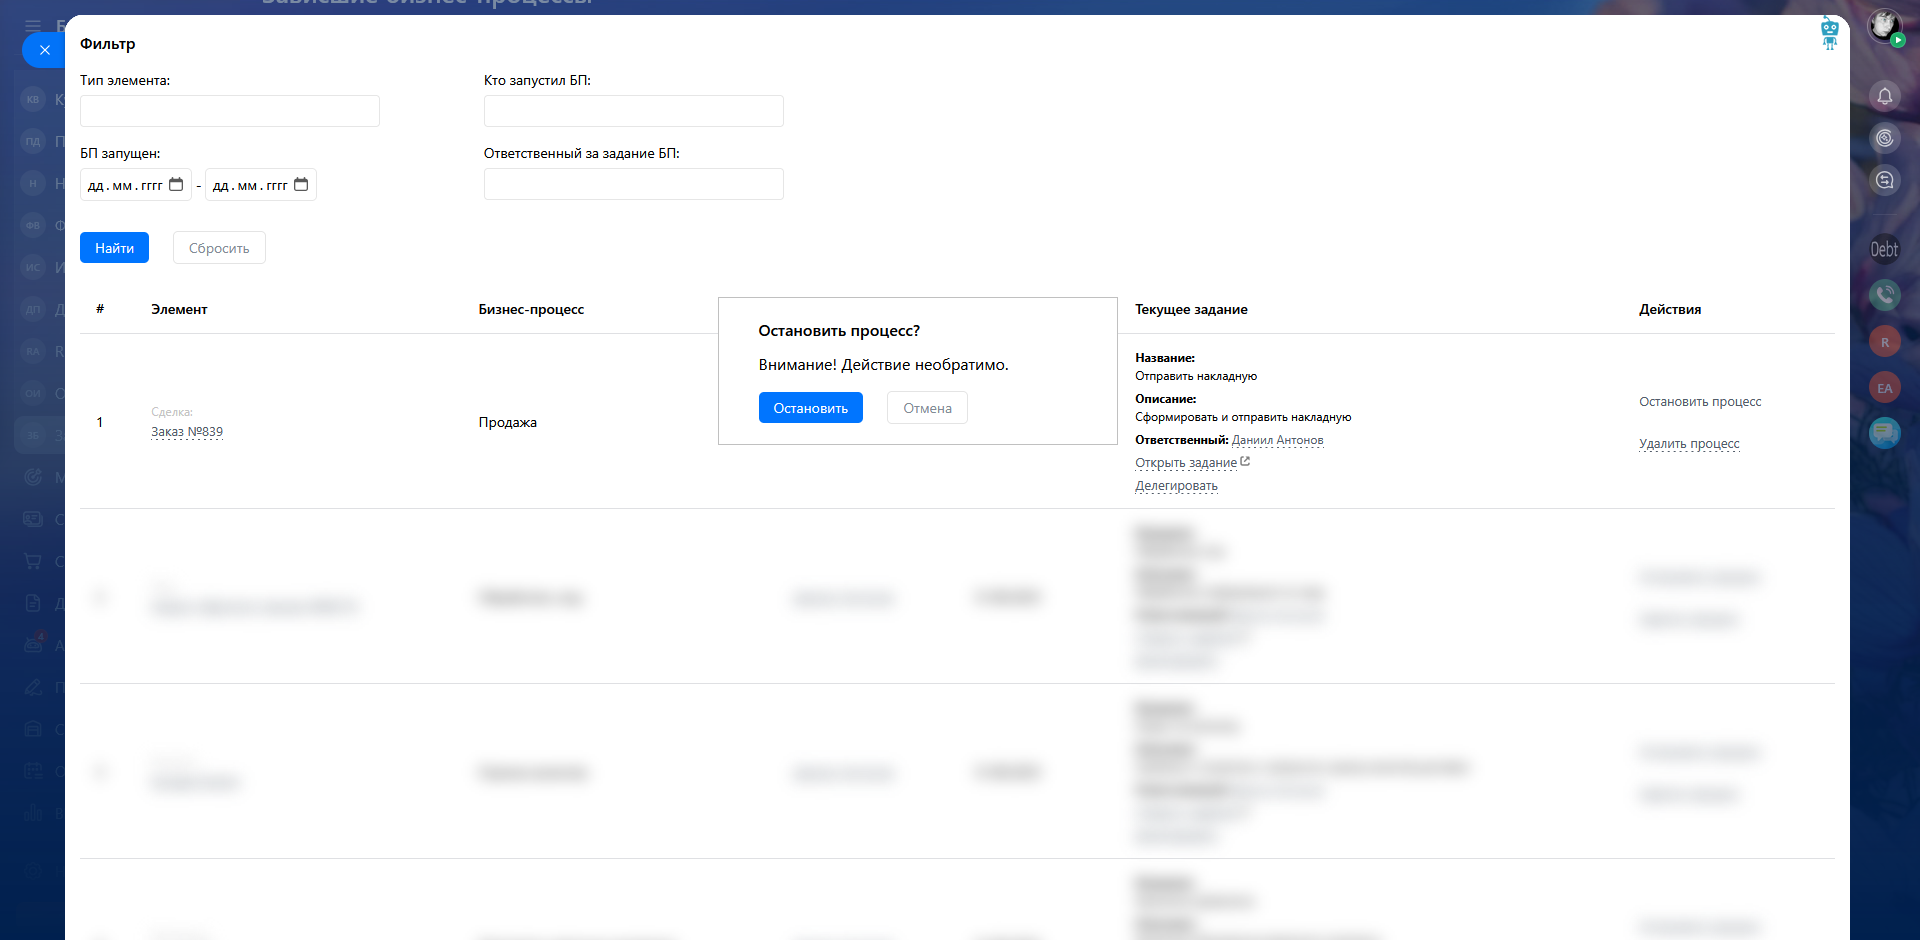Open the ОИ item in left sidebar
The width and height of the screenshot is (1920, 940).
(33, 393)
